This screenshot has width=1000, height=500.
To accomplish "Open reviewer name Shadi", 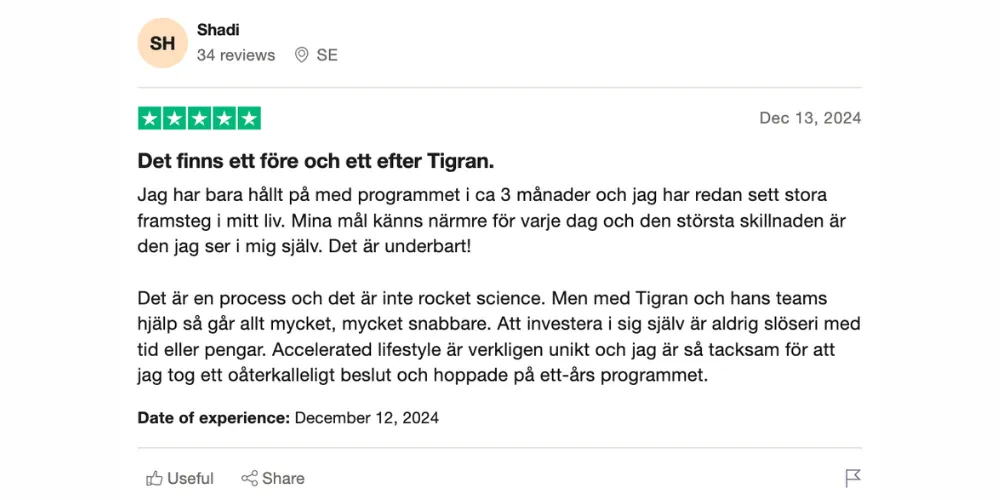I will (x=218, y=29).
